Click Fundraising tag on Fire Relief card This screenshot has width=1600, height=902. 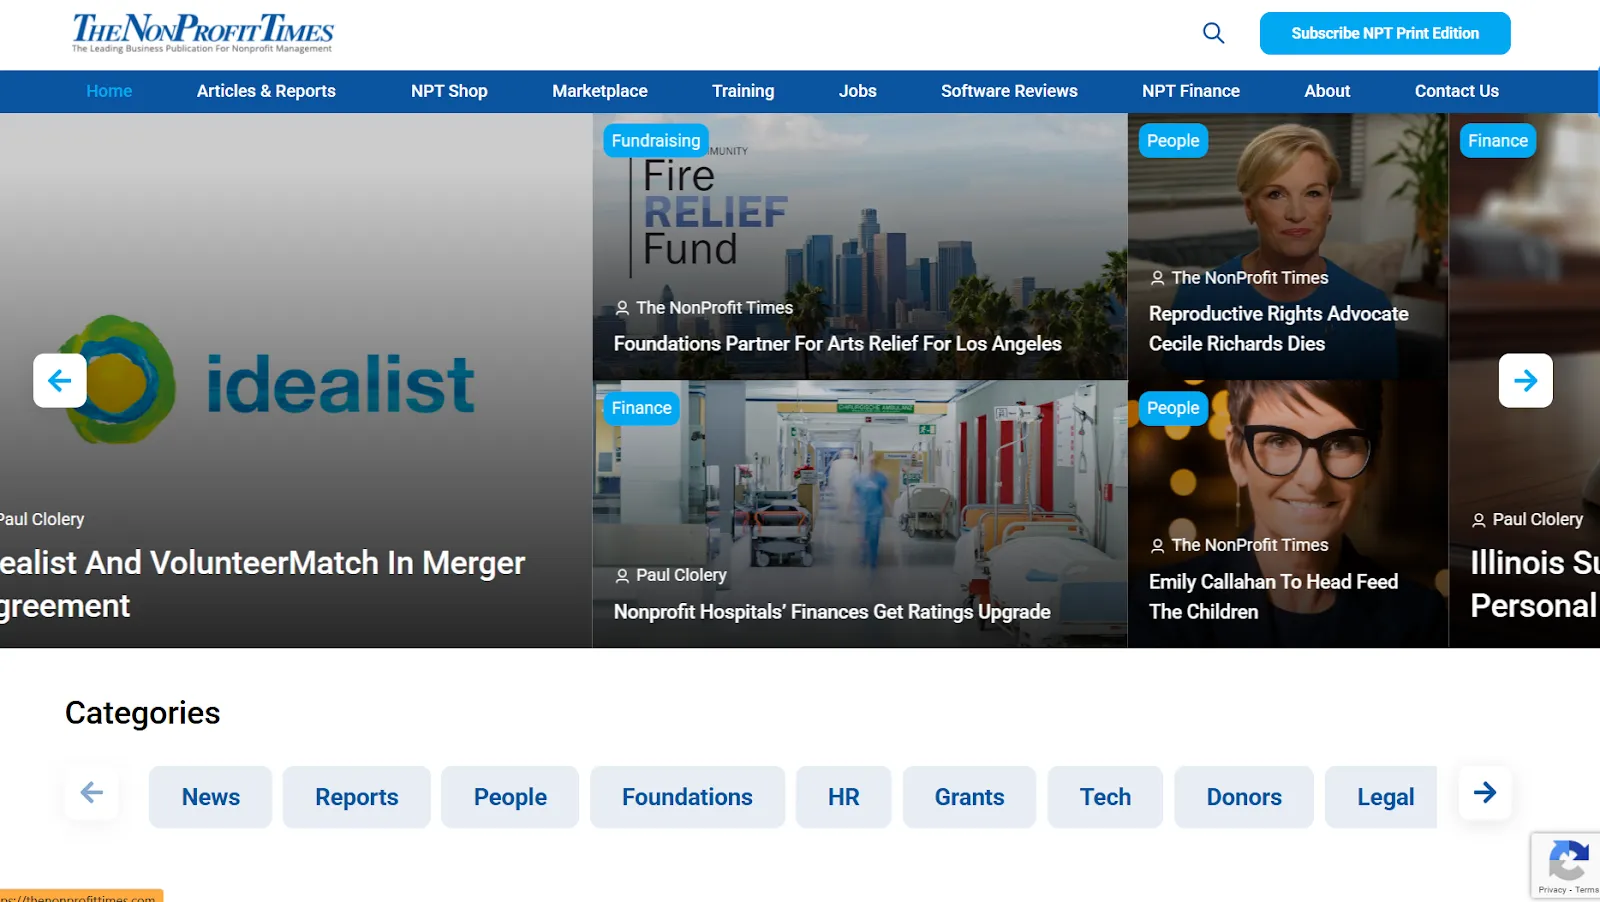pos(656,141)
